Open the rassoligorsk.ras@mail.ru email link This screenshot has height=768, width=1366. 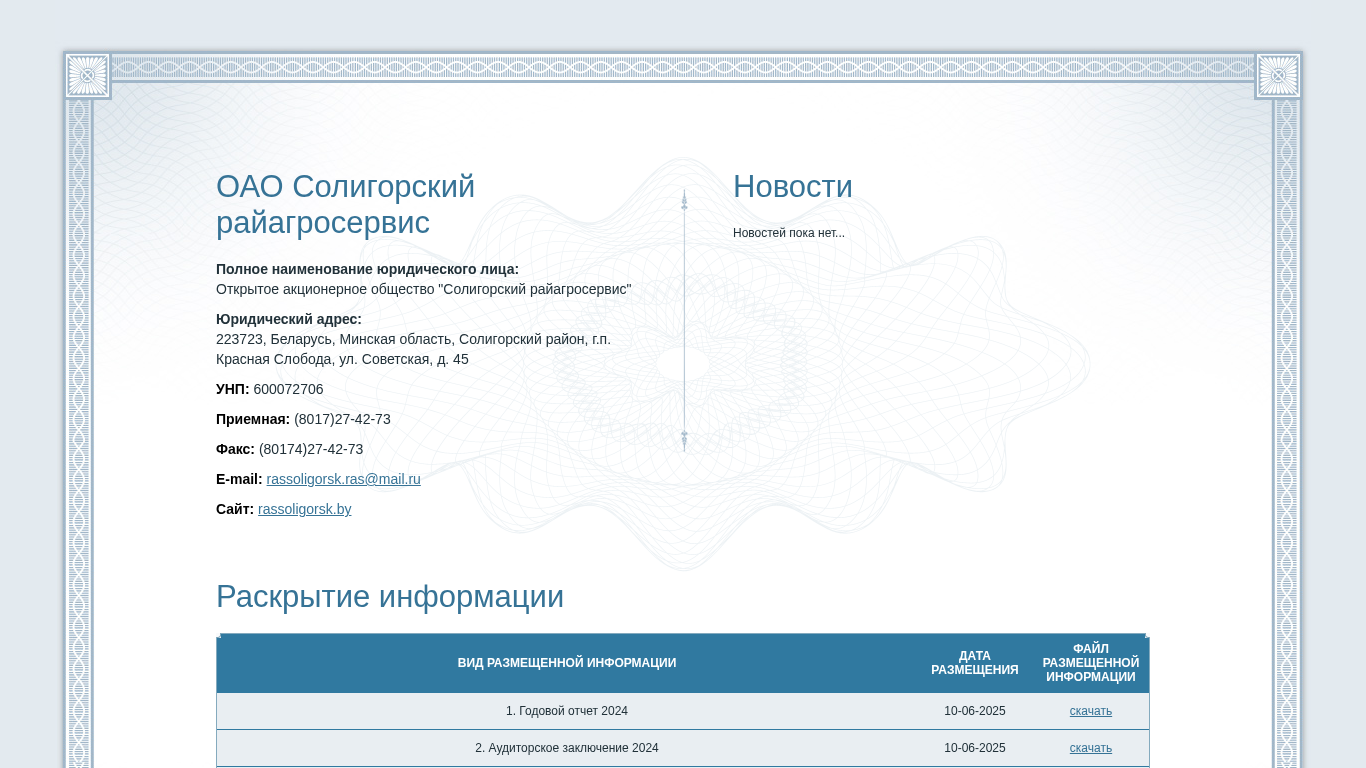pyautogui.click(x=343, y=479)
